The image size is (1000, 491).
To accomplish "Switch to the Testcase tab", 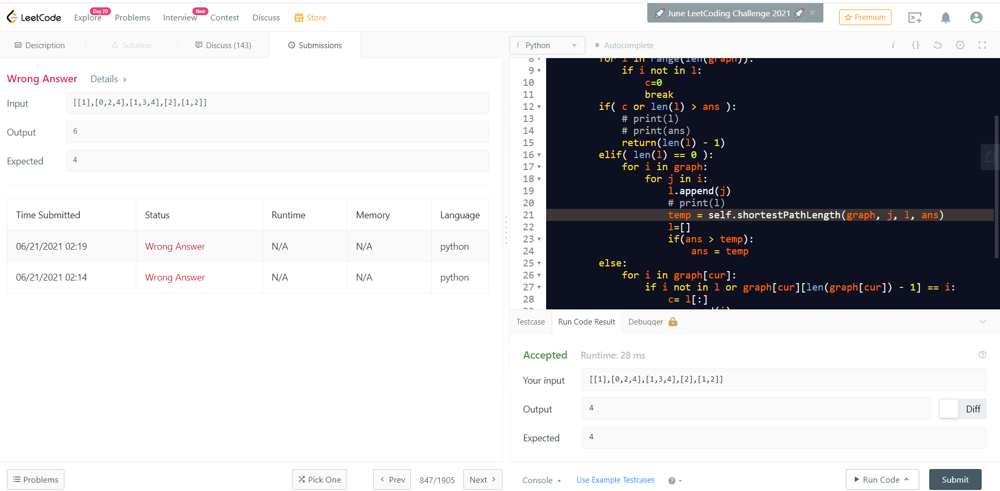I will click(531, 322).
